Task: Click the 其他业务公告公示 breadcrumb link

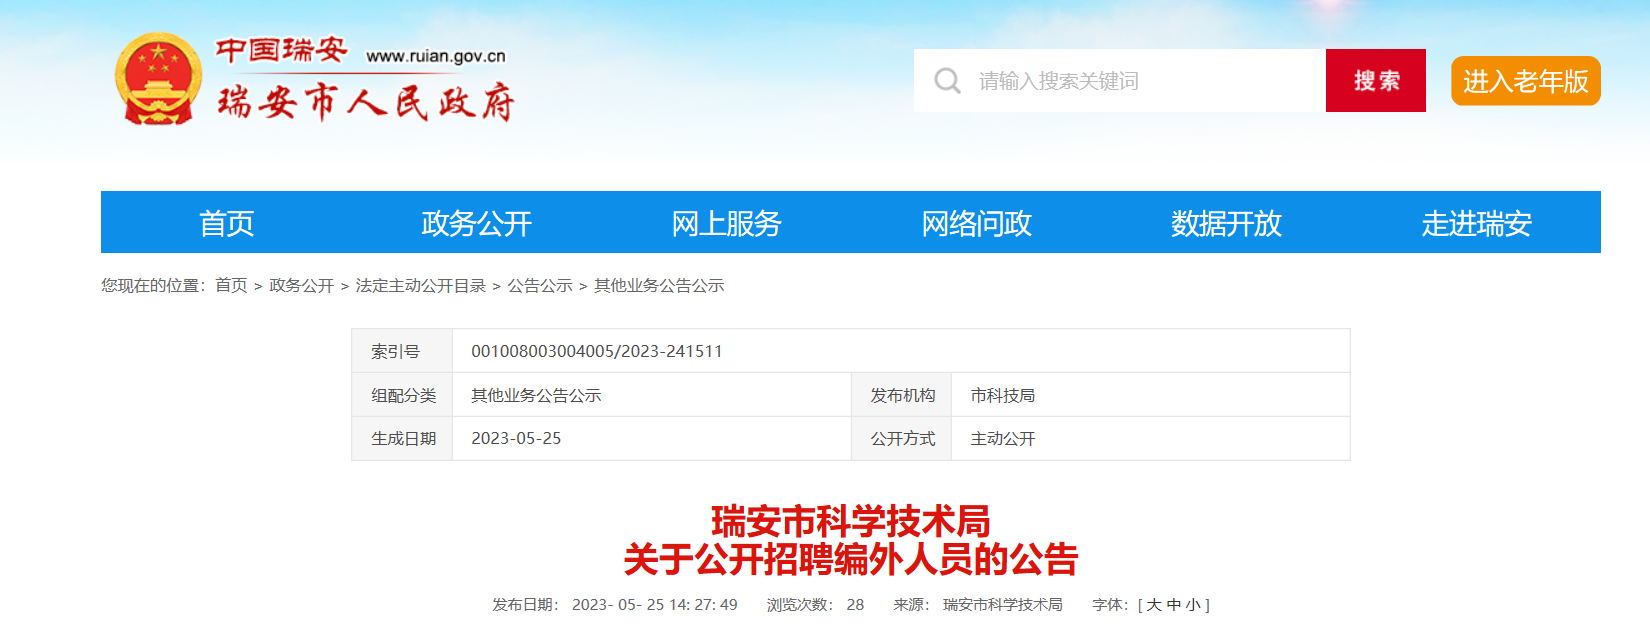Action: point(659,286)
